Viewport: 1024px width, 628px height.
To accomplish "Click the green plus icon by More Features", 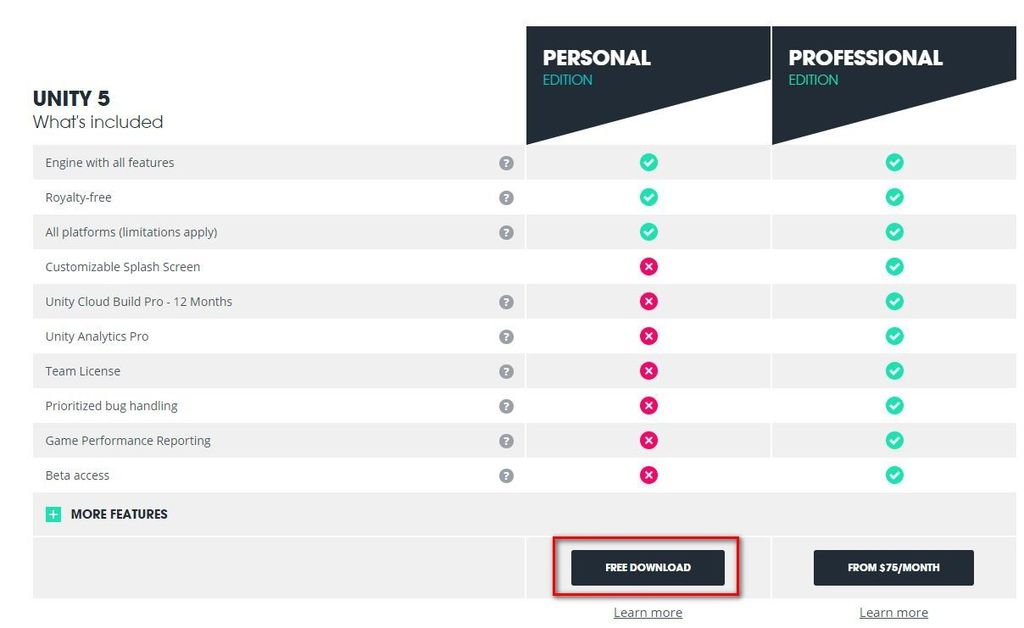I will pos(53,514).
